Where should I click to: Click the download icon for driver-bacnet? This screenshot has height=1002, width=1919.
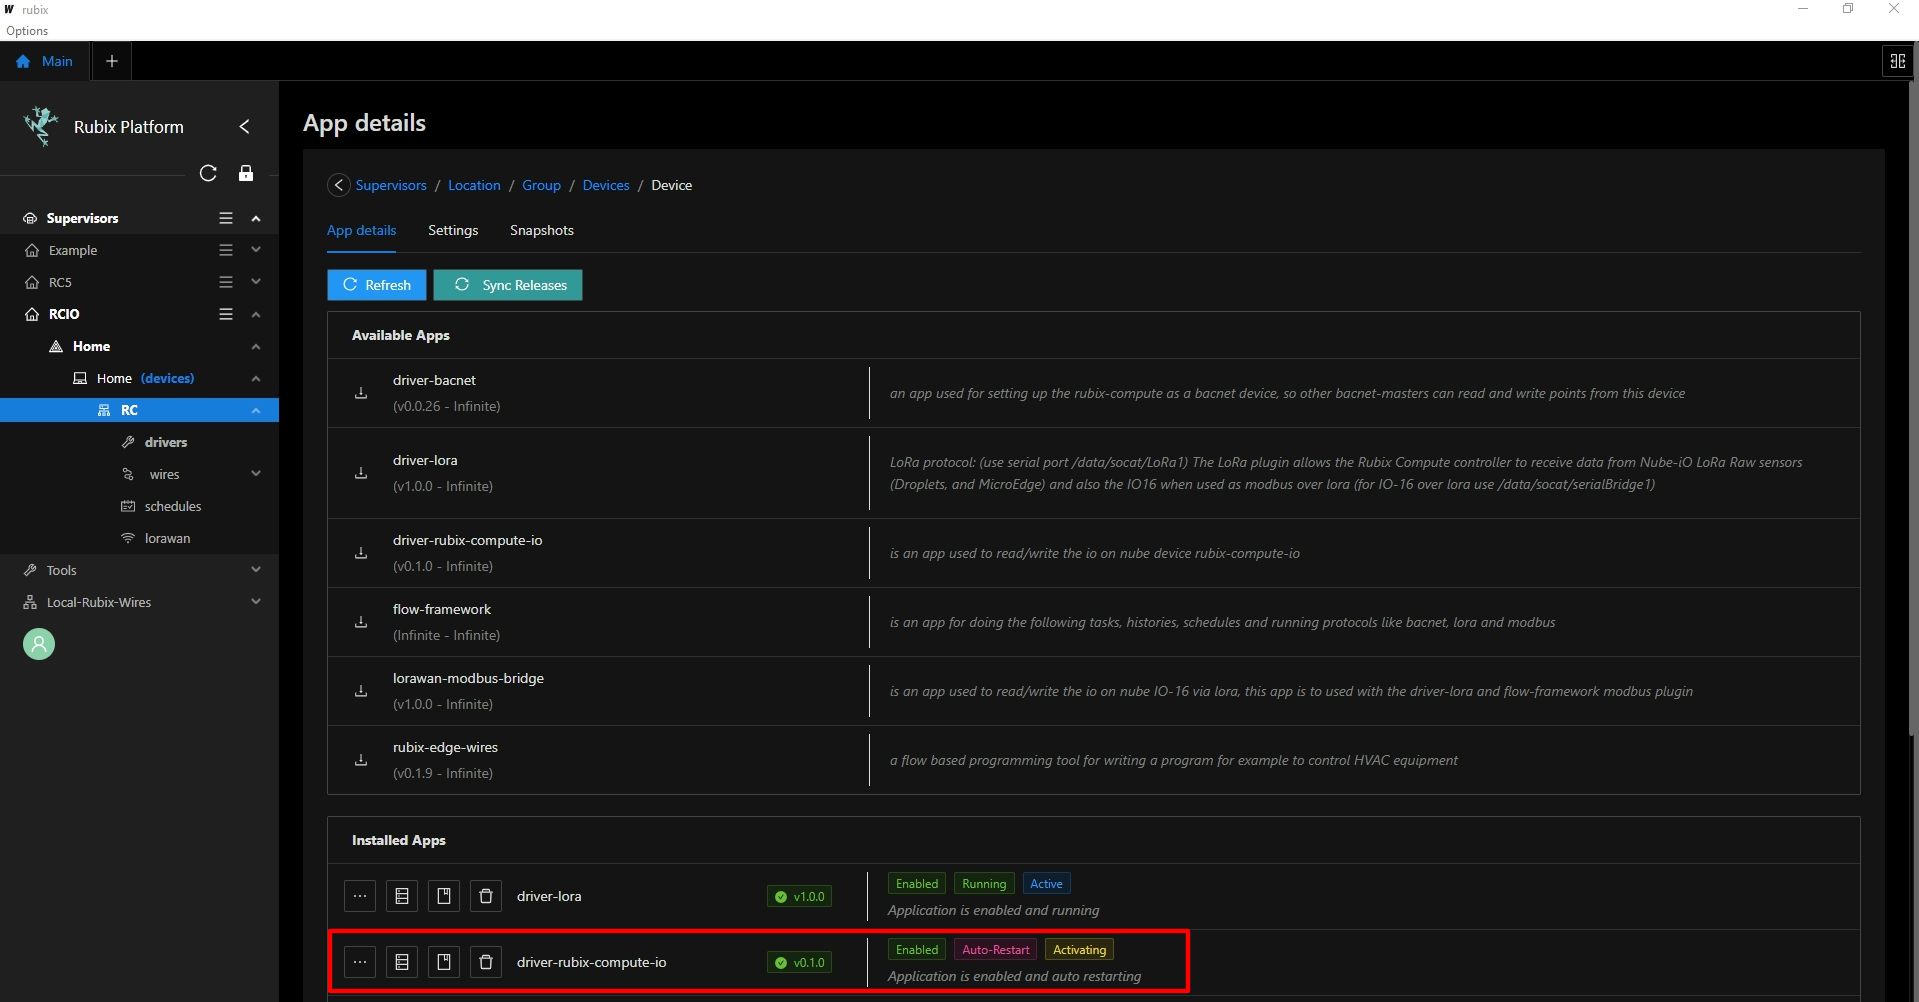pos(361,393)
